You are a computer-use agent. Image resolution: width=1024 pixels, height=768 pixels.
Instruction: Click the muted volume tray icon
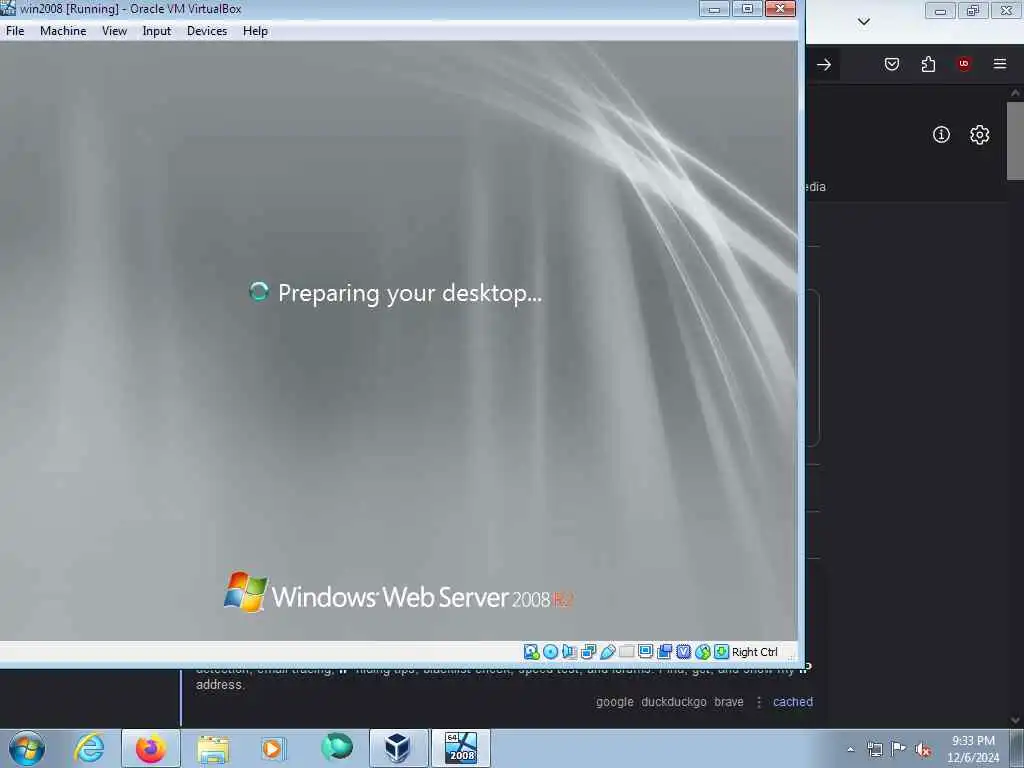[x=923, y=749]
